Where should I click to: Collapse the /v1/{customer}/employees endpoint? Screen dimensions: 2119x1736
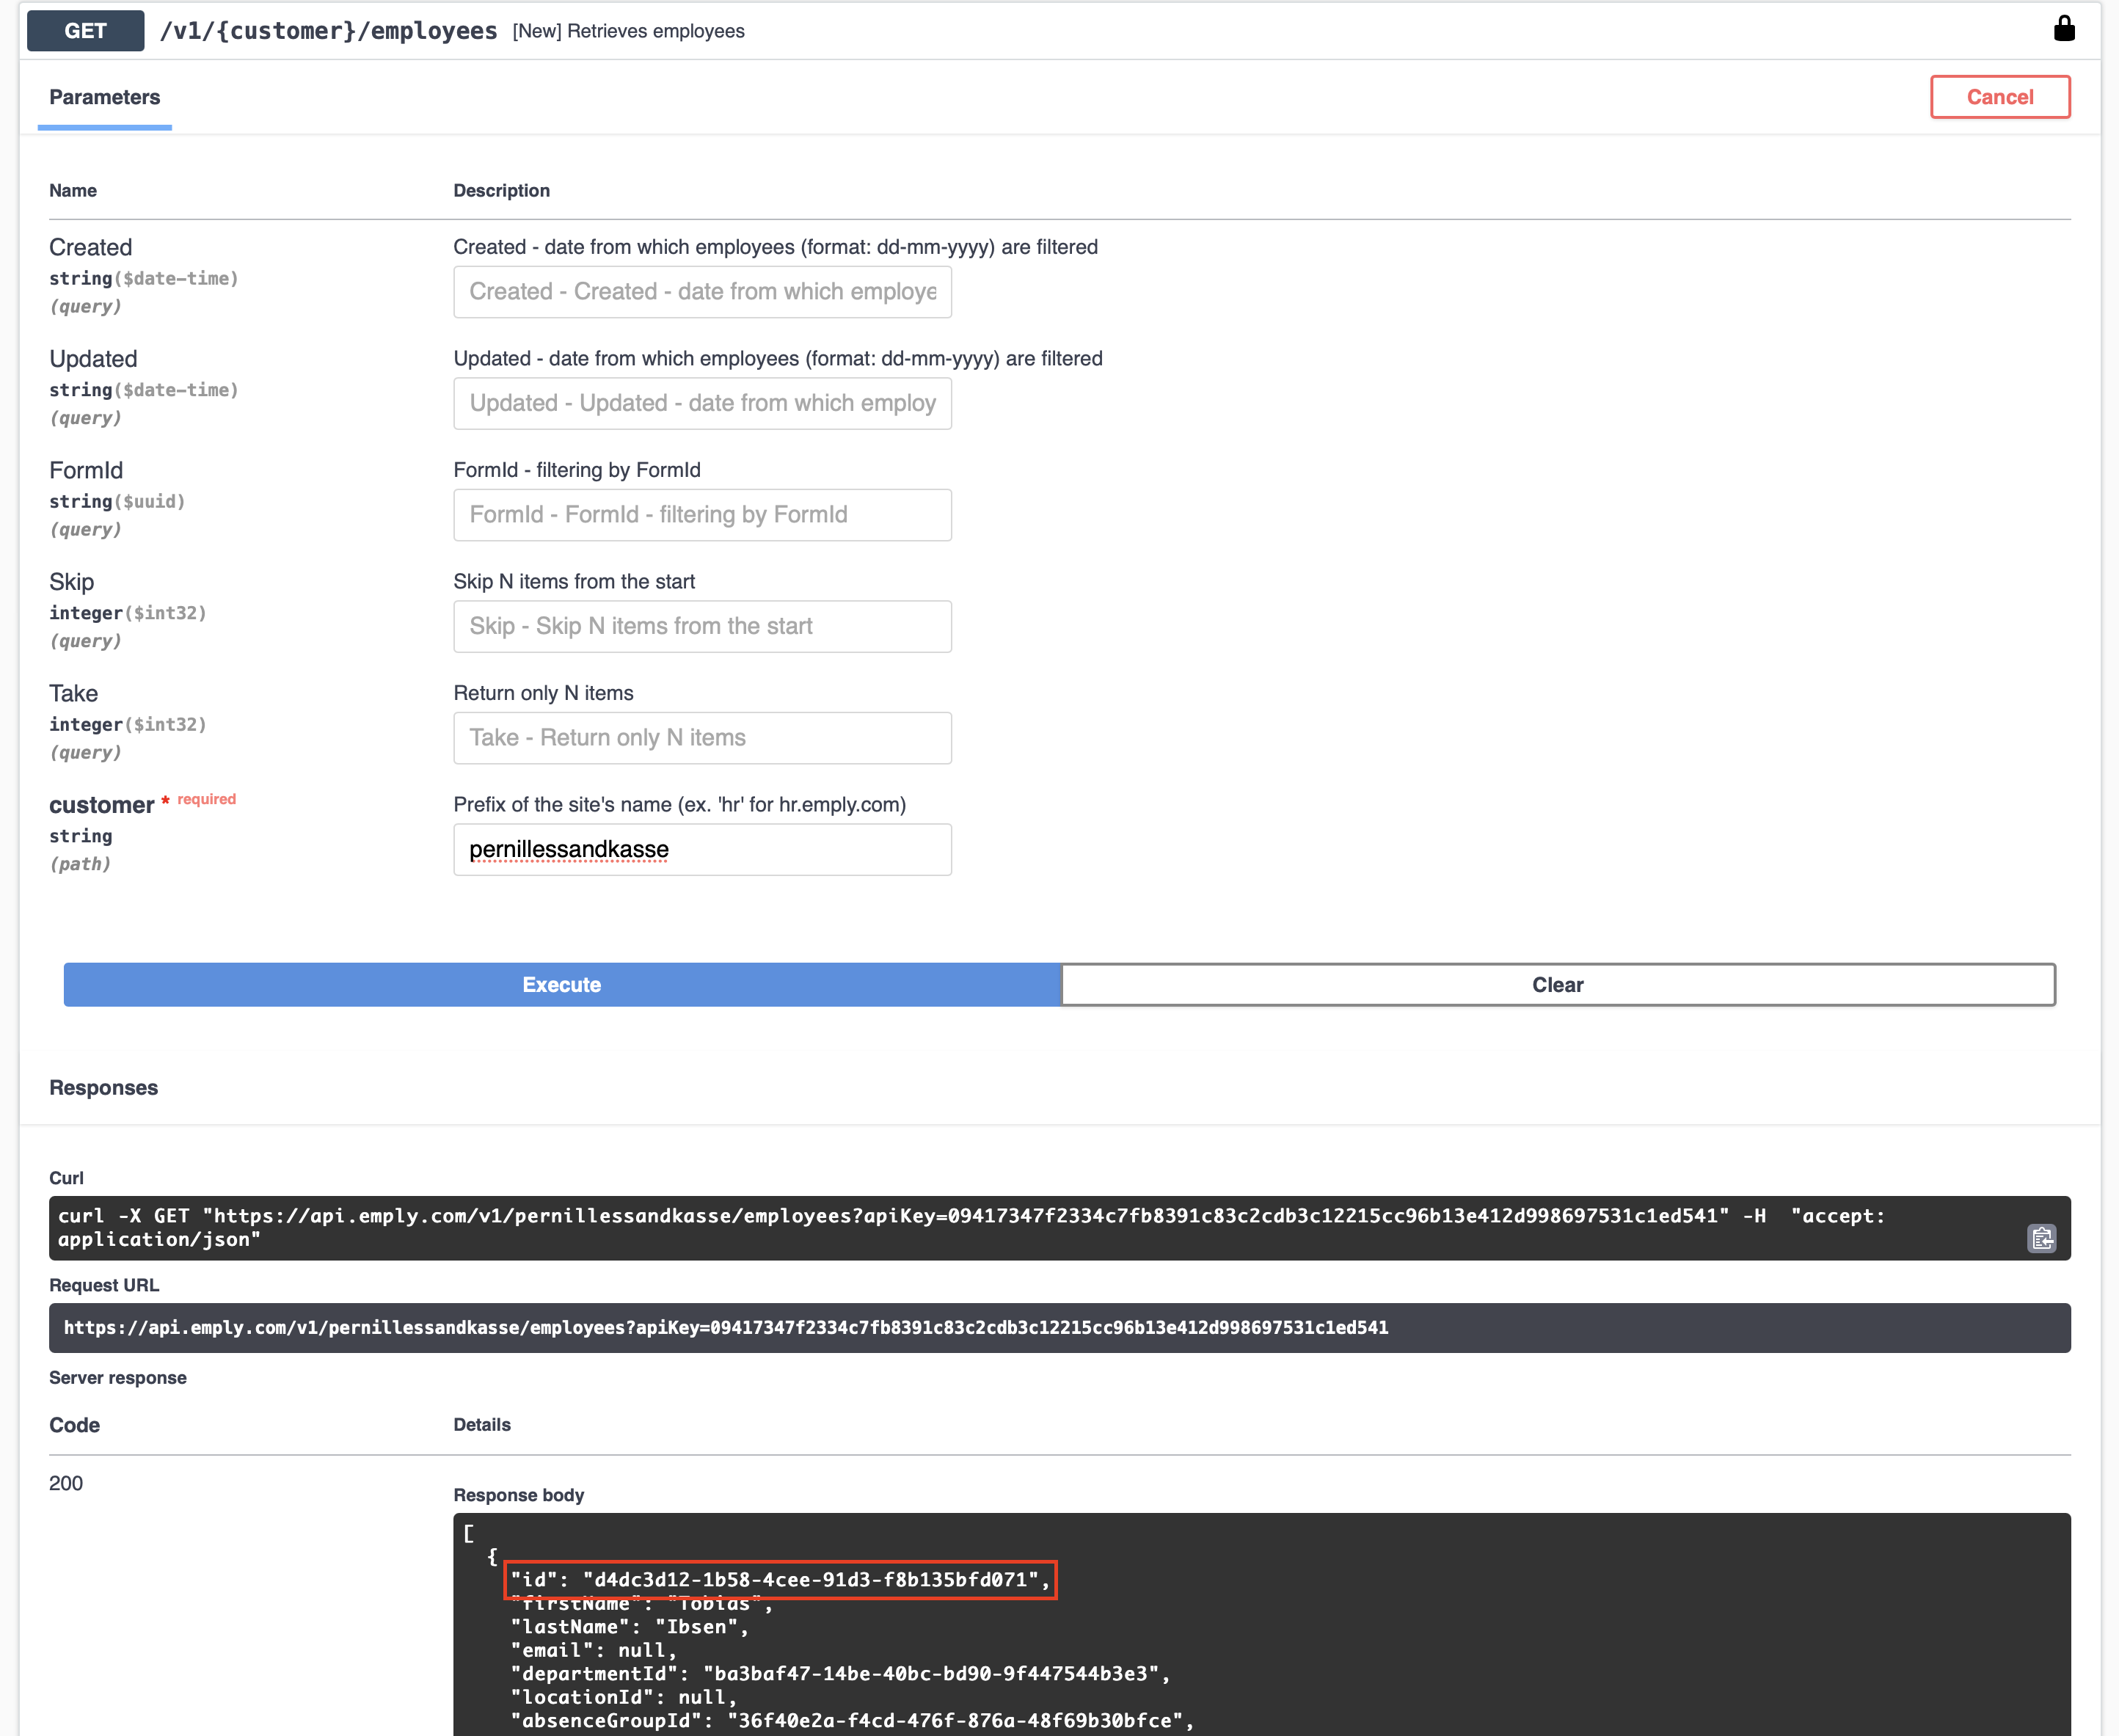pos(328,31)
